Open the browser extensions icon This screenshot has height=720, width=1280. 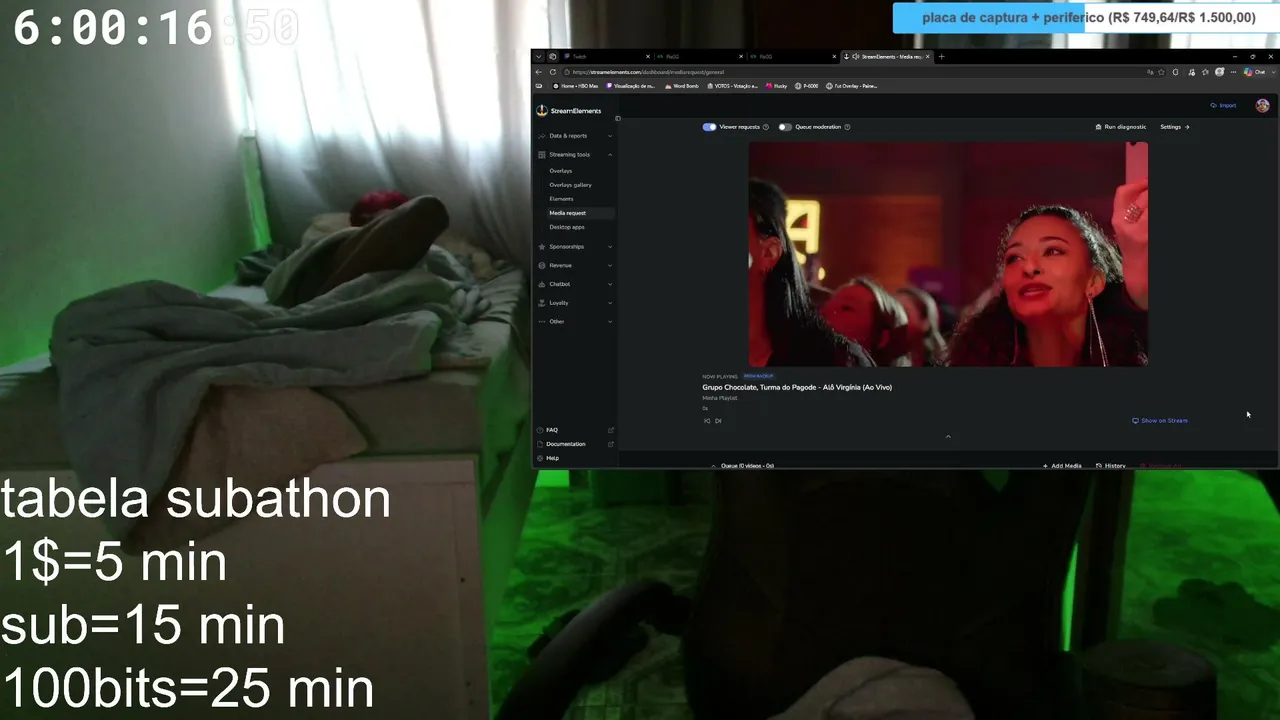coord(1175,72)
